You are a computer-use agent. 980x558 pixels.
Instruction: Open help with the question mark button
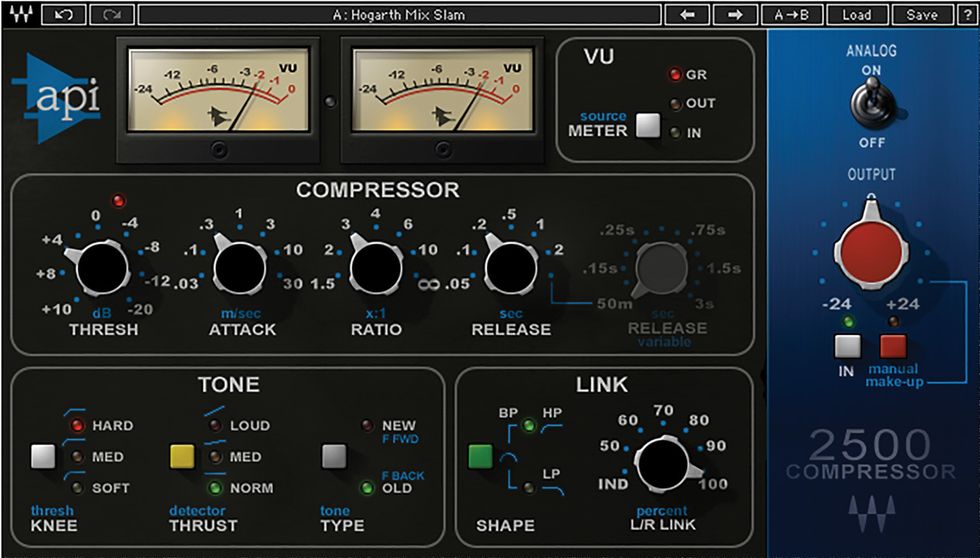tap(967, 15)
